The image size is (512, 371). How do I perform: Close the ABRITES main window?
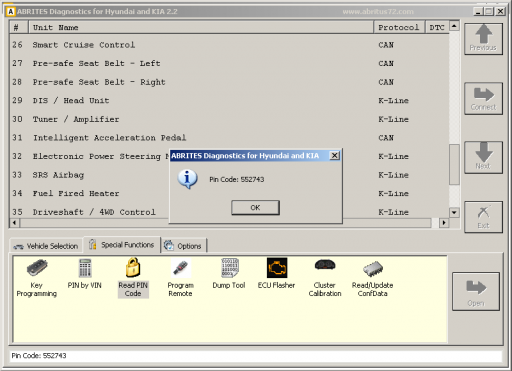pos(501,11)
